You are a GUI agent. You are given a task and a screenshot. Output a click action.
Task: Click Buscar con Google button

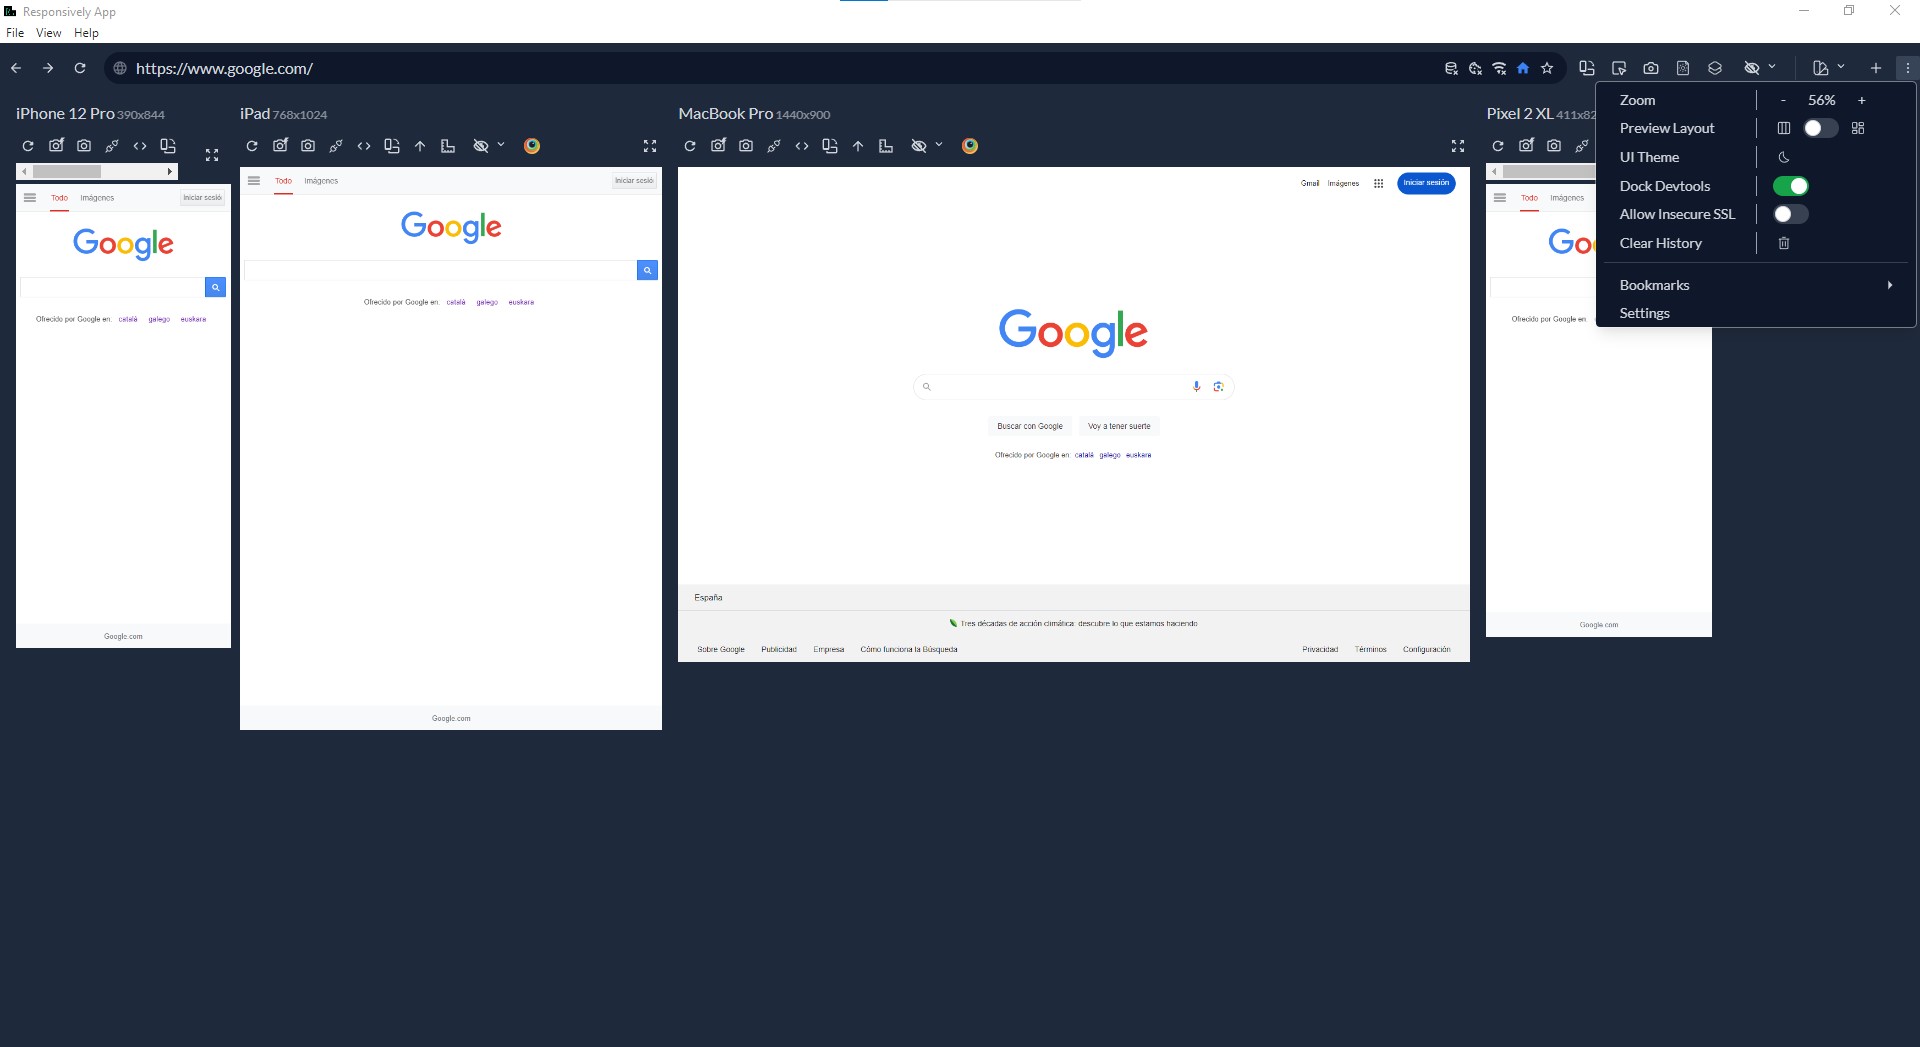[x=1029, y=426]
